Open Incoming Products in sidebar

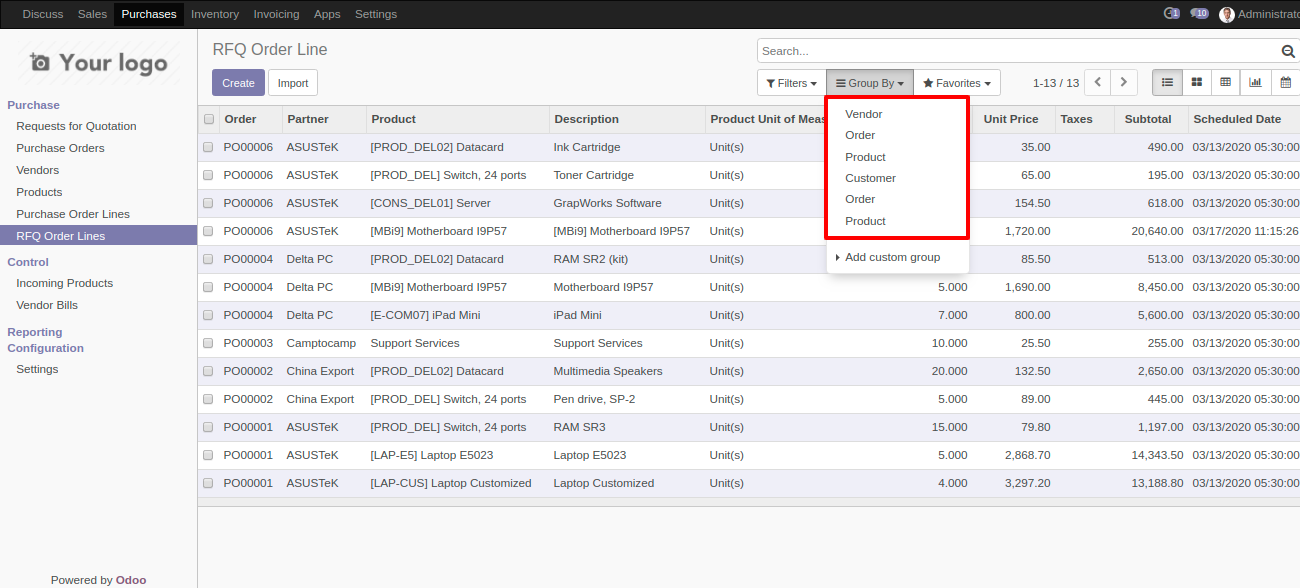[x=64, y=283]
